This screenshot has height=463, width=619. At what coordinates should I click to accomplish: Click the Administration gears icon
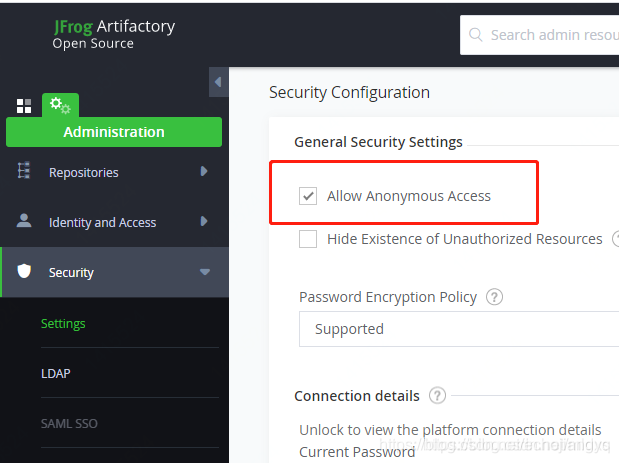tap(60, 105)
